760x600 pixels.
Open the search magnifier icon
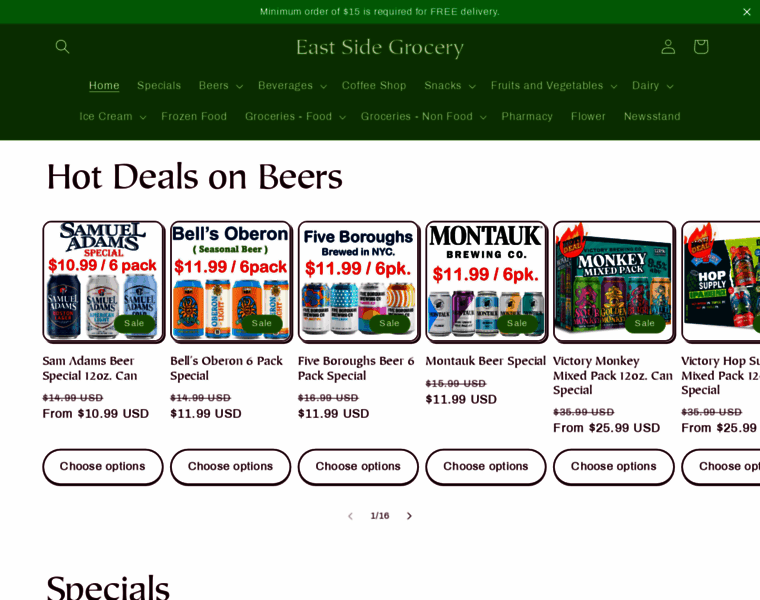pyautogui.click(x=62, y=47)
